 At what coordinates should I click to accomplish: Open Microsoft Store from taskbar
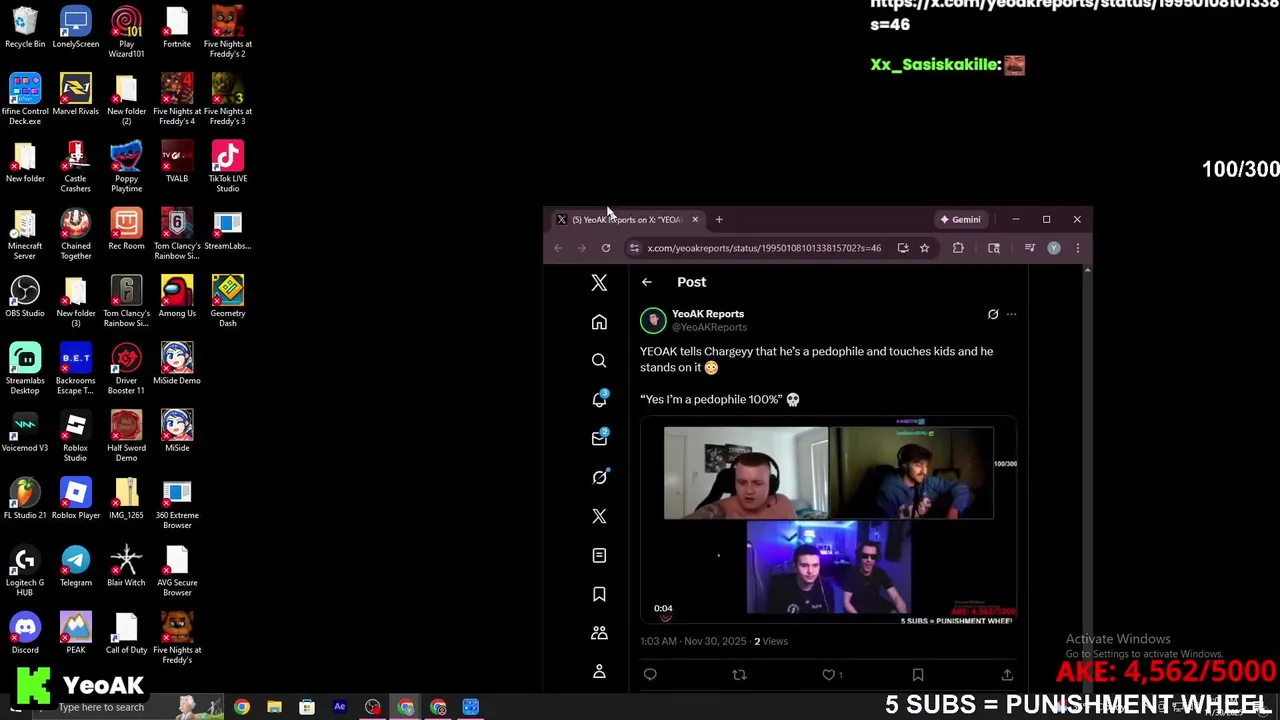[x=307, y=707]
